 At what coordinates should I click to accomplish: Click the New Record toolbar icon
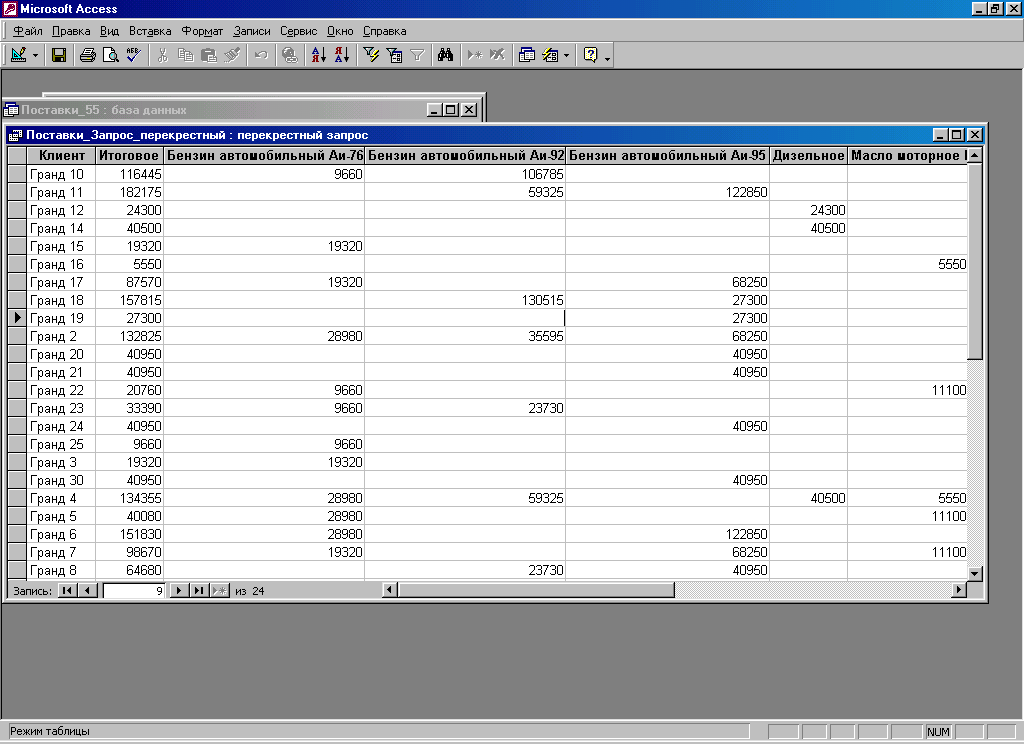tap(475, 55)
